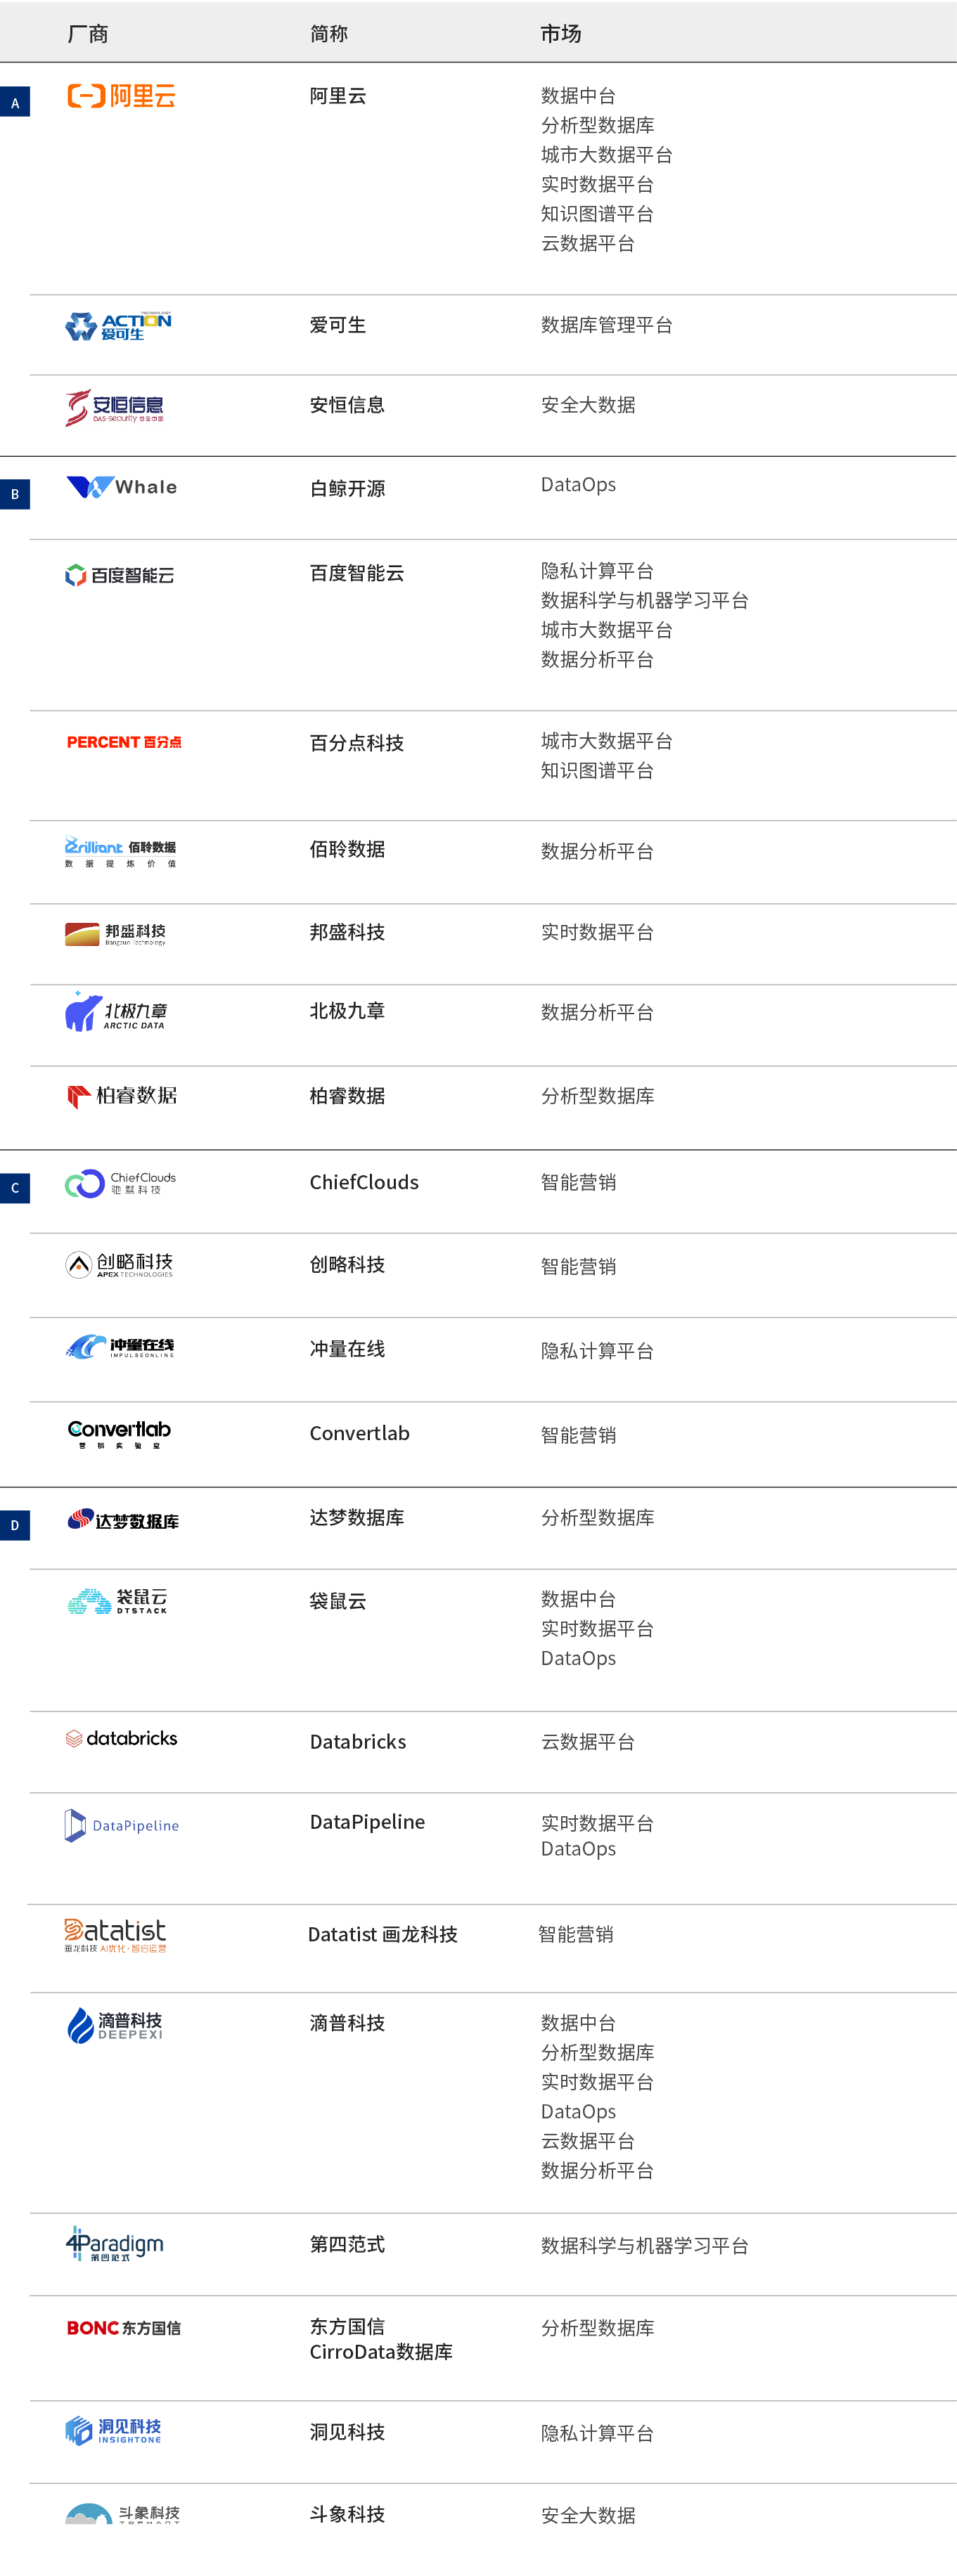Click the PERCENT 百分点 logo
The image size is (957, 2576).
click(x=124, y=742)
